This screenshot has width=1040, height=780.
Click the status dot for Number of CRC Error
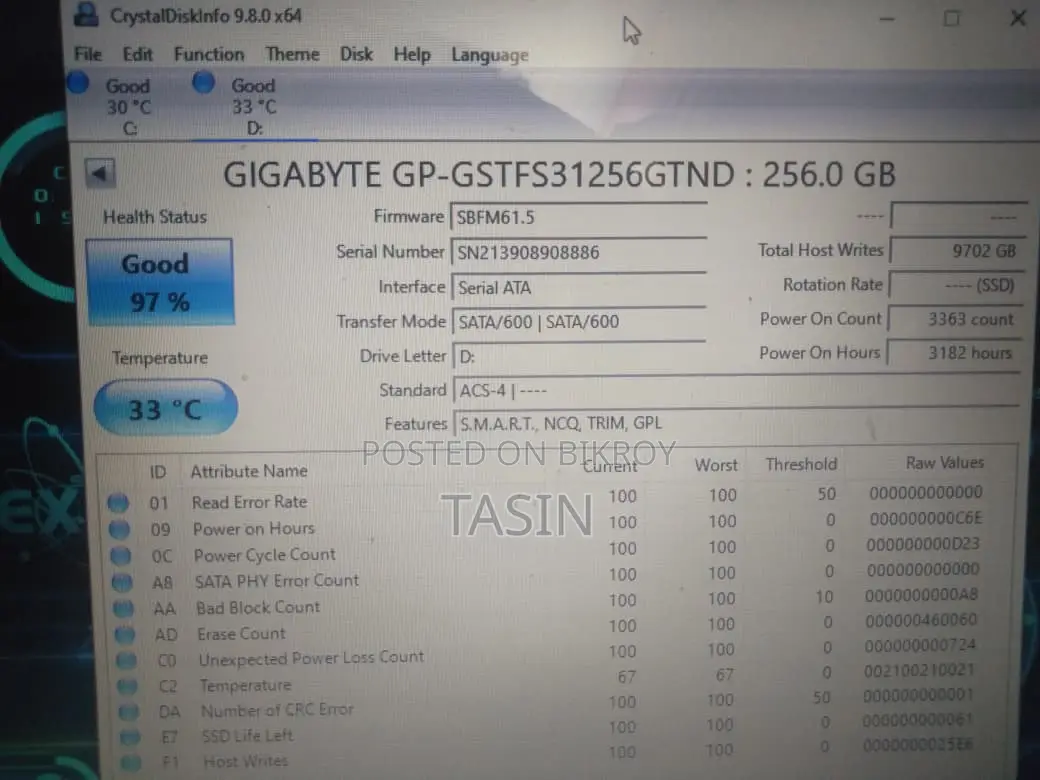[129, 711]
